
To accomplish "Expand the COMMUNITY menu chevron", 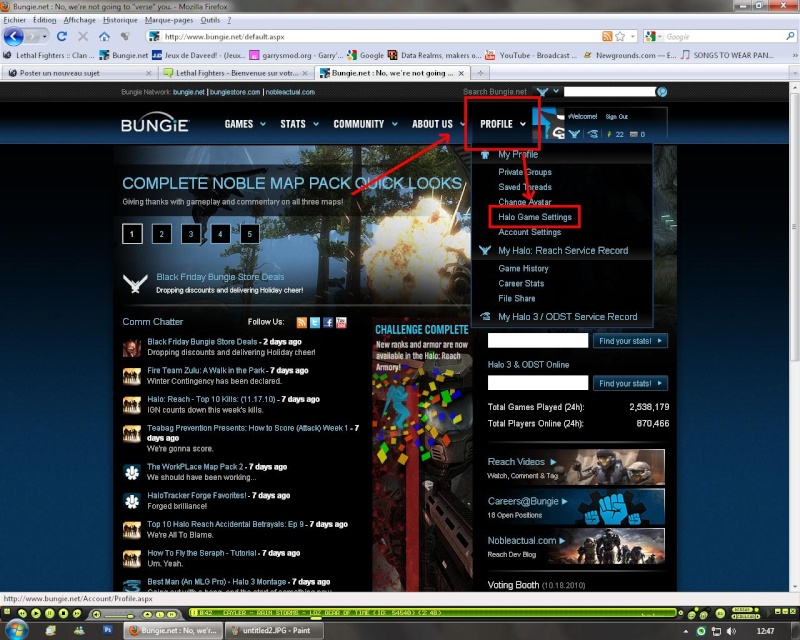I will pos(394,124).
